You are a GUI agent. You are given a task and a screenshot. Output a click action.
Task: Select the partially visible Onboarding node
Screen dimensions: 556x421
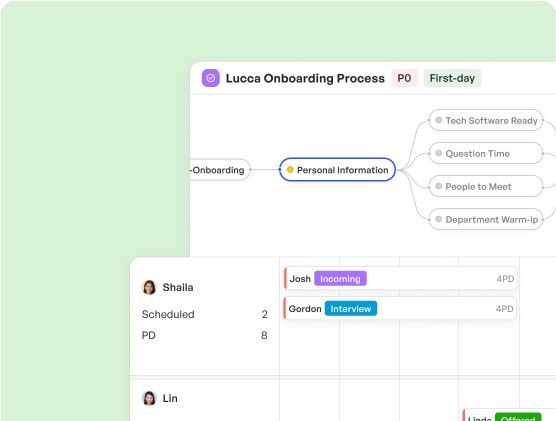tap(220, 170)
